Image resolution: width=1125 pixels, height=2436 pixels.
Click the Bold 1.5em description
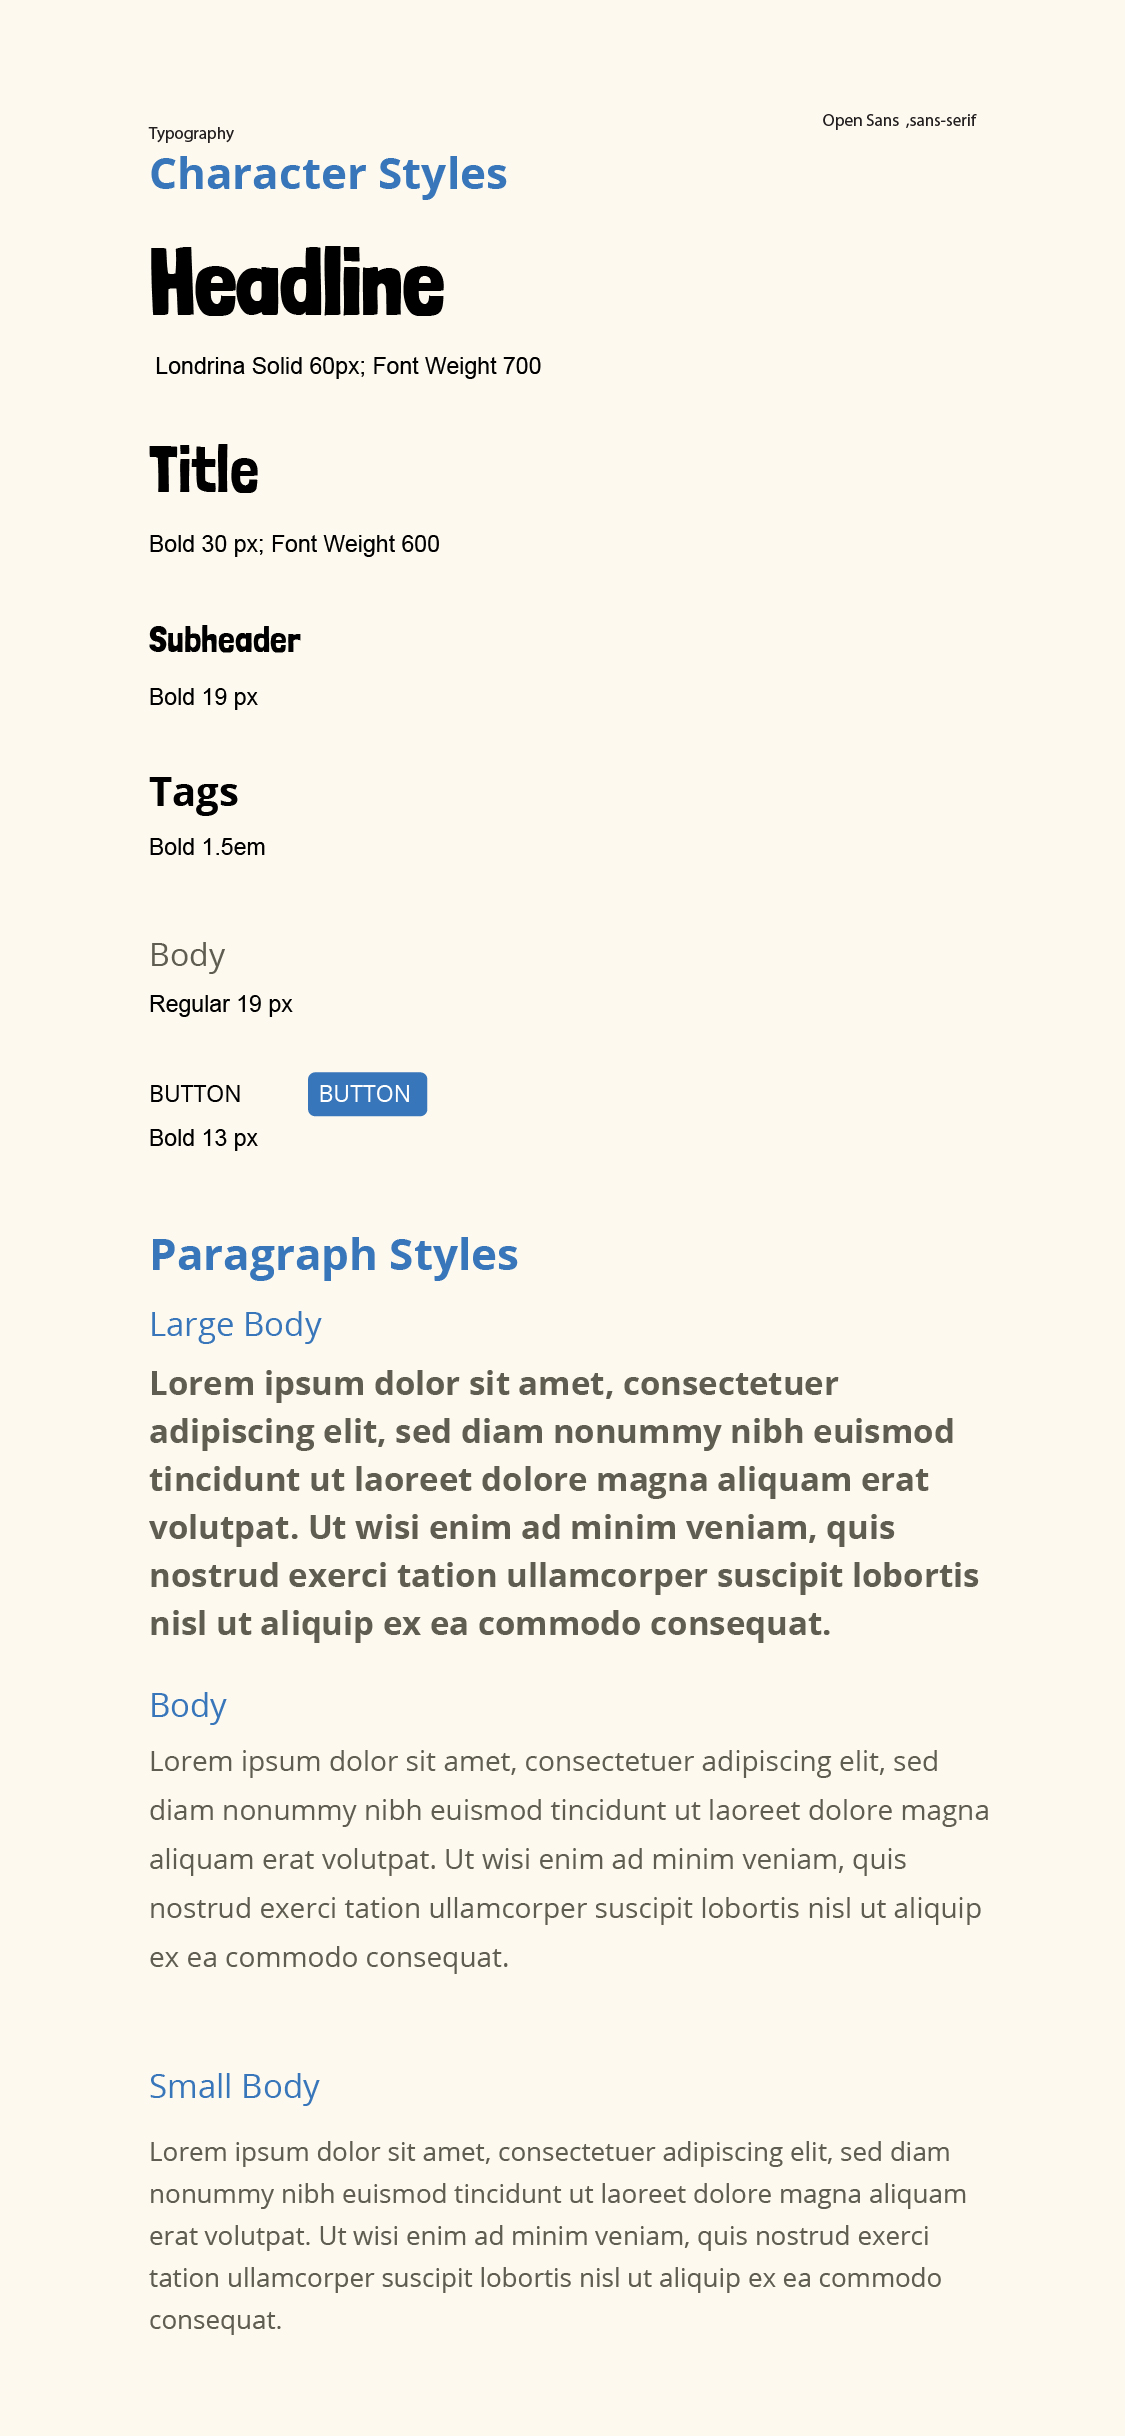(x=207, y=847)
